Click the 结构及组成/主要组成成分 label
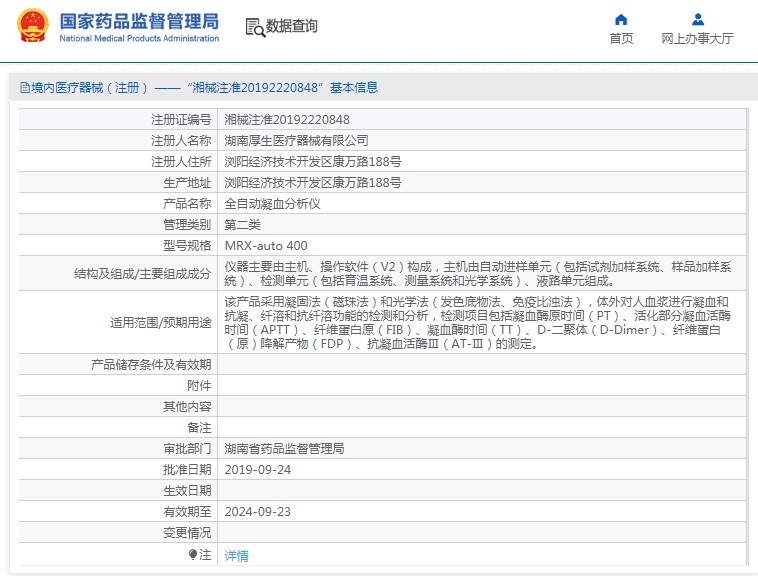 pyautogui.click(x=143, y=274)
